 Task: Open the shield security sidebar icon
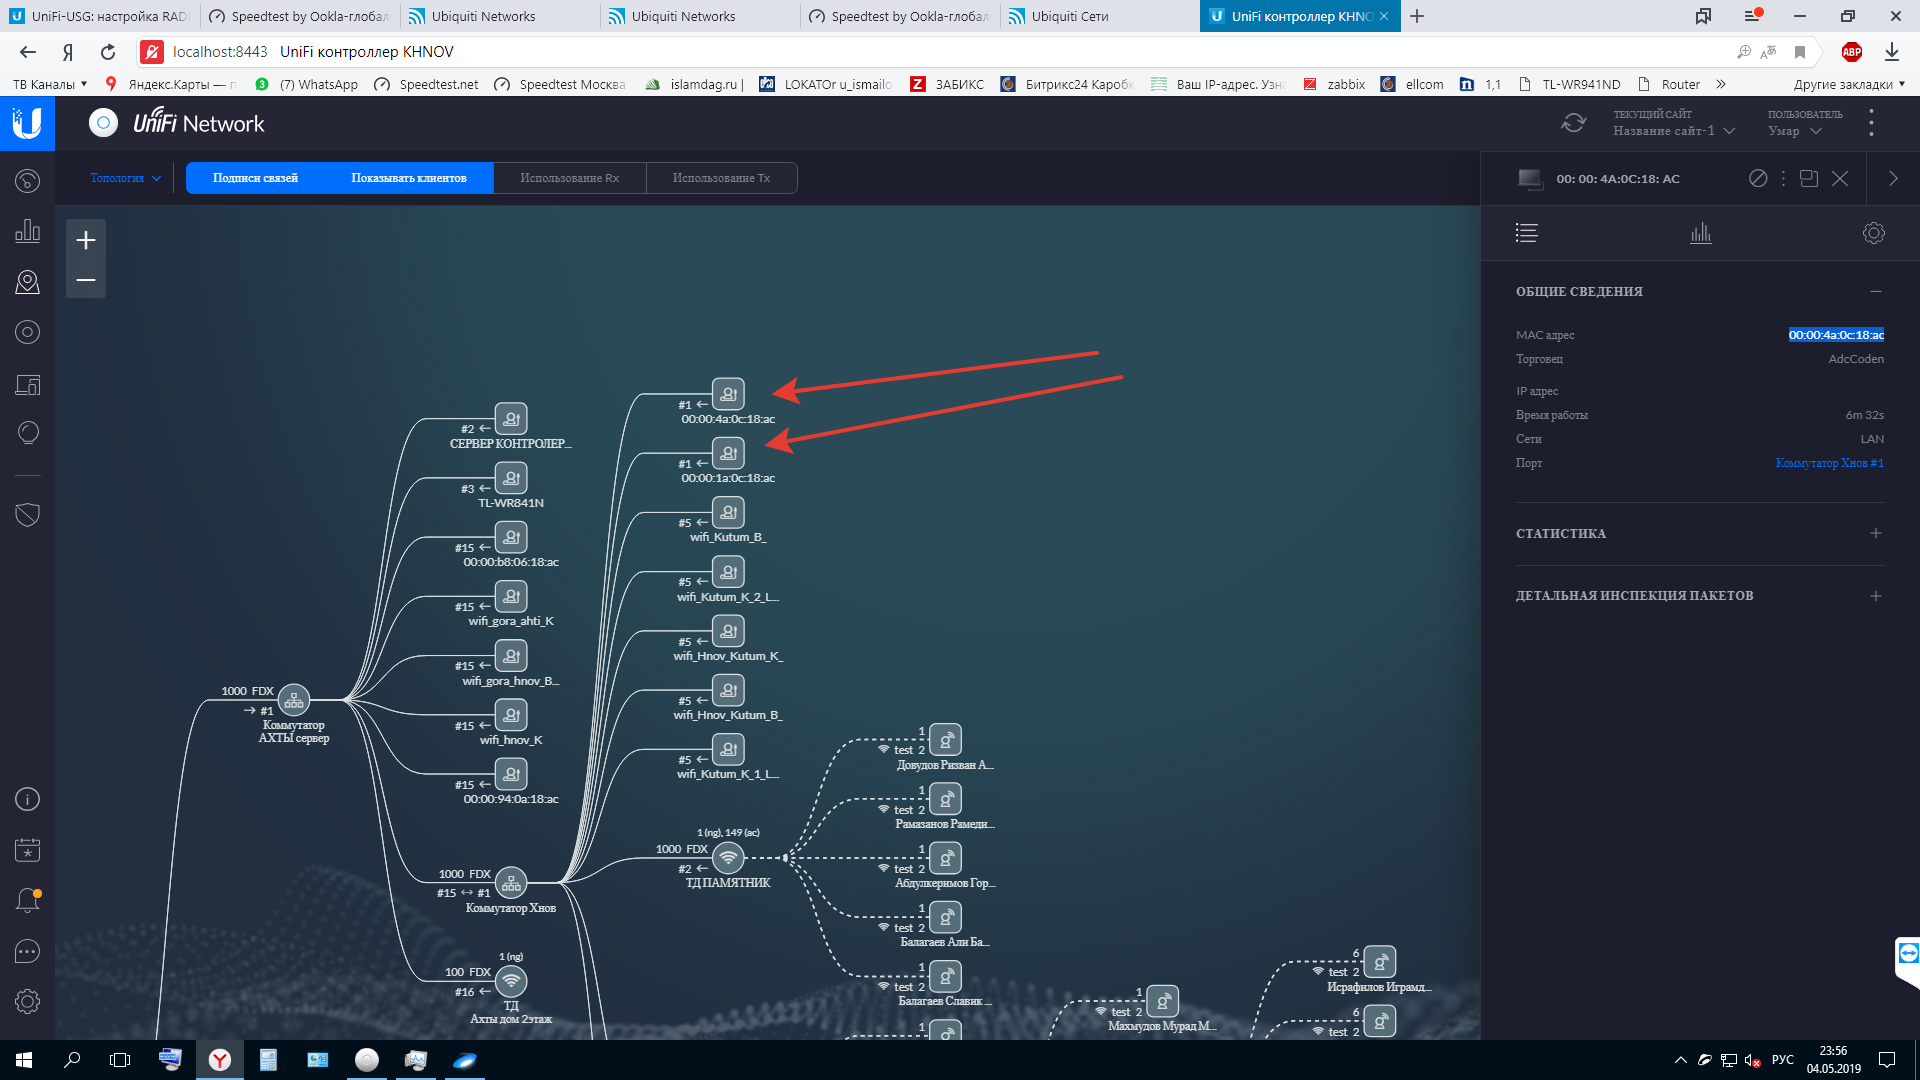coord(27,515)
